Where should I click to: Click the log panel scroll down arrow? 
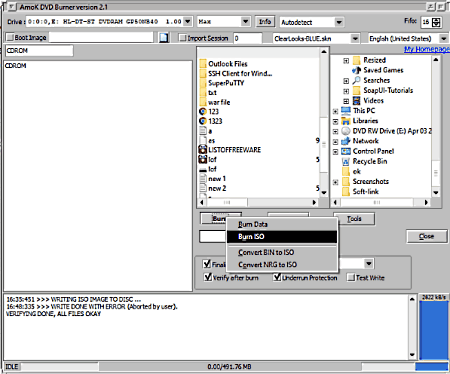(412, 355)
